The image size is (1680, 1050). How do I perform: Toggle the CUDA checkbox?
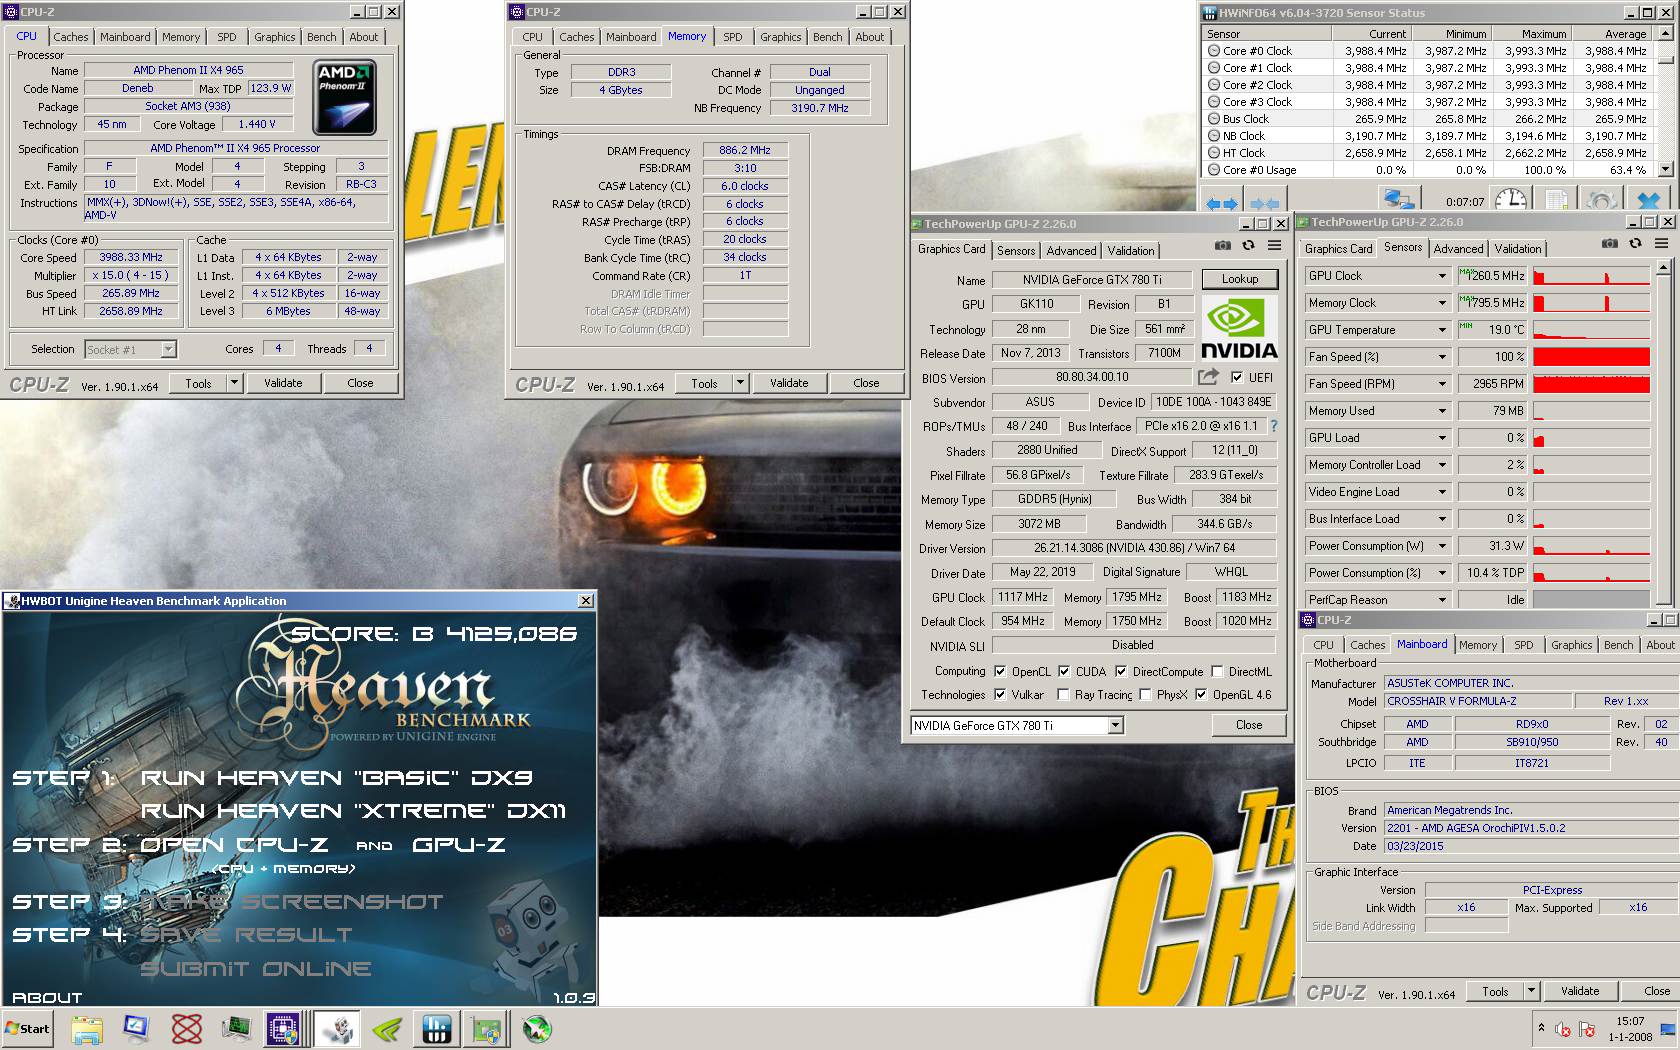pos(1064,672)
